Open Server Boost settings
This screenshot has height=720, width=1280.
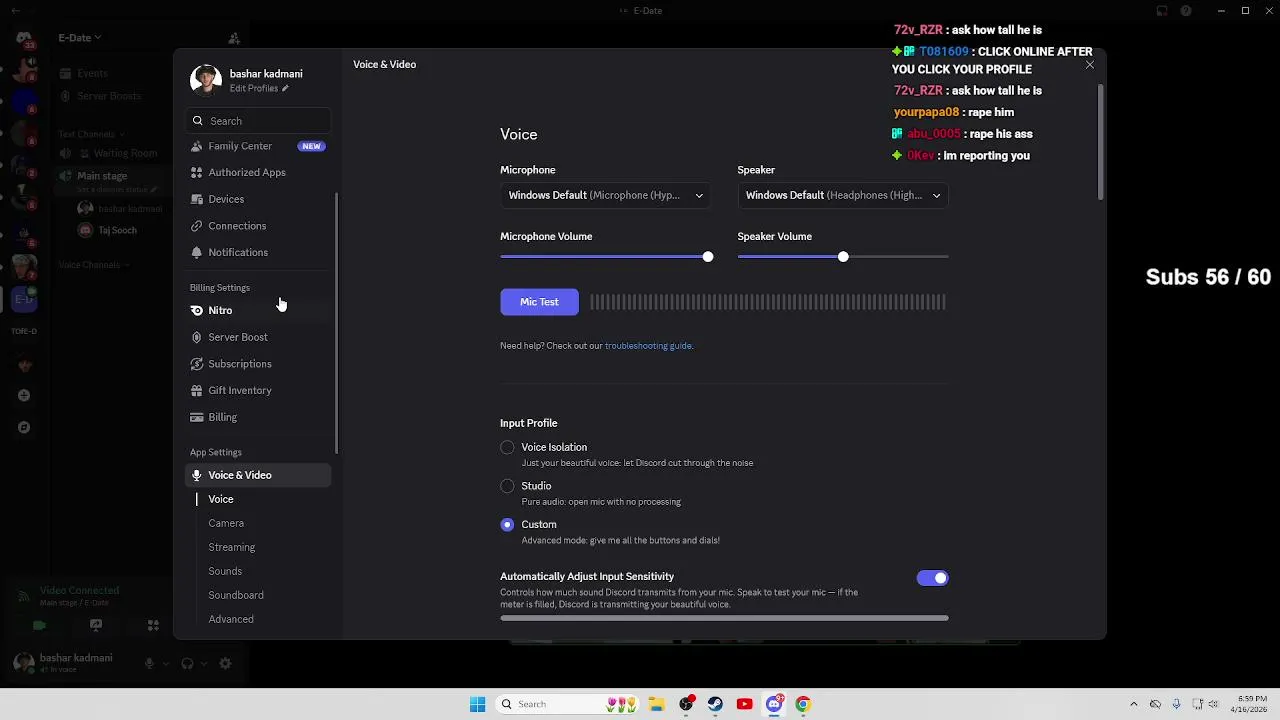(x=258, y=337)
